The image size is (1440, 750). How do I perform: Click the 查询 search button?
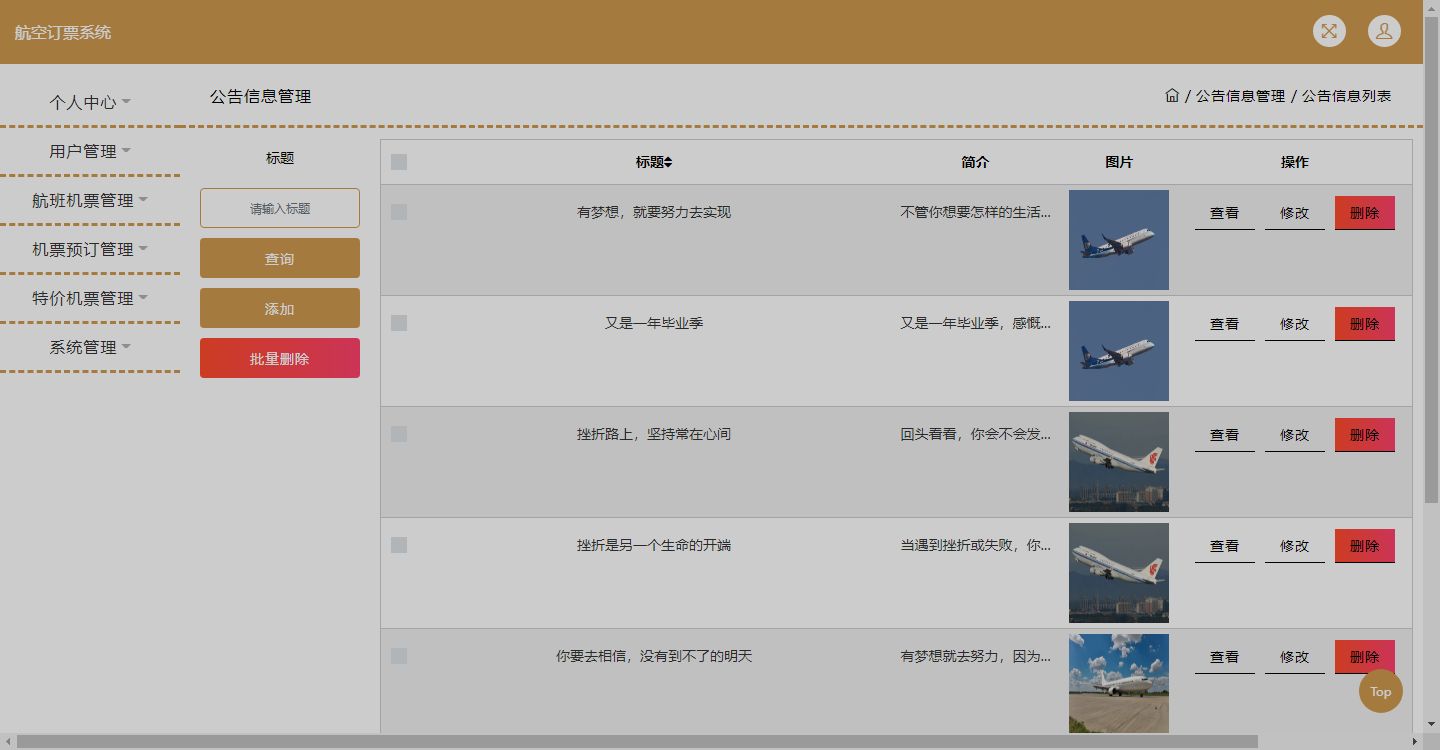pyautogui.click(x=279, y=257)
